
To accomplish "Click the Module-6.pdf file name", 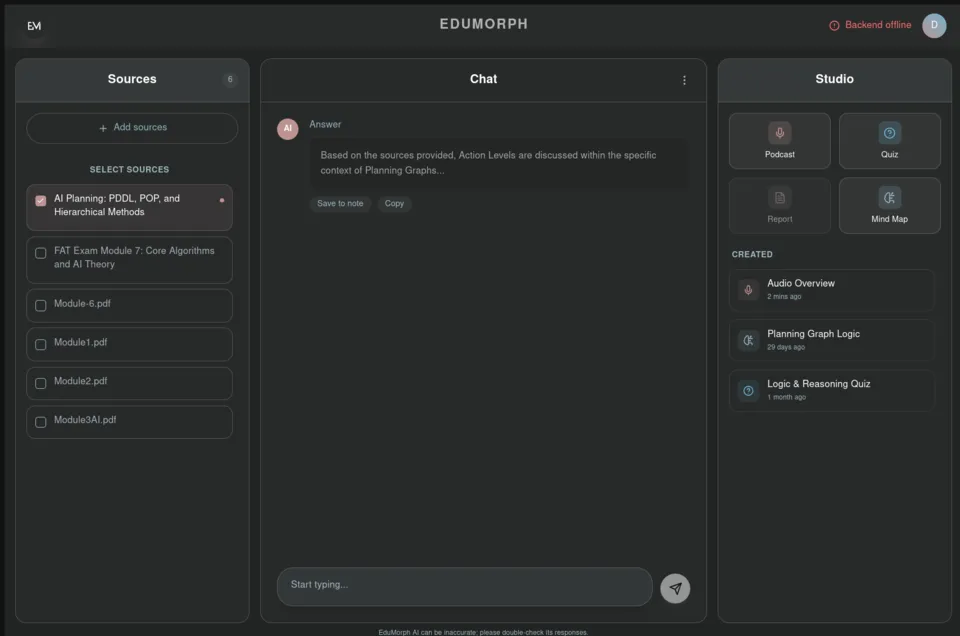I will 82,304.
